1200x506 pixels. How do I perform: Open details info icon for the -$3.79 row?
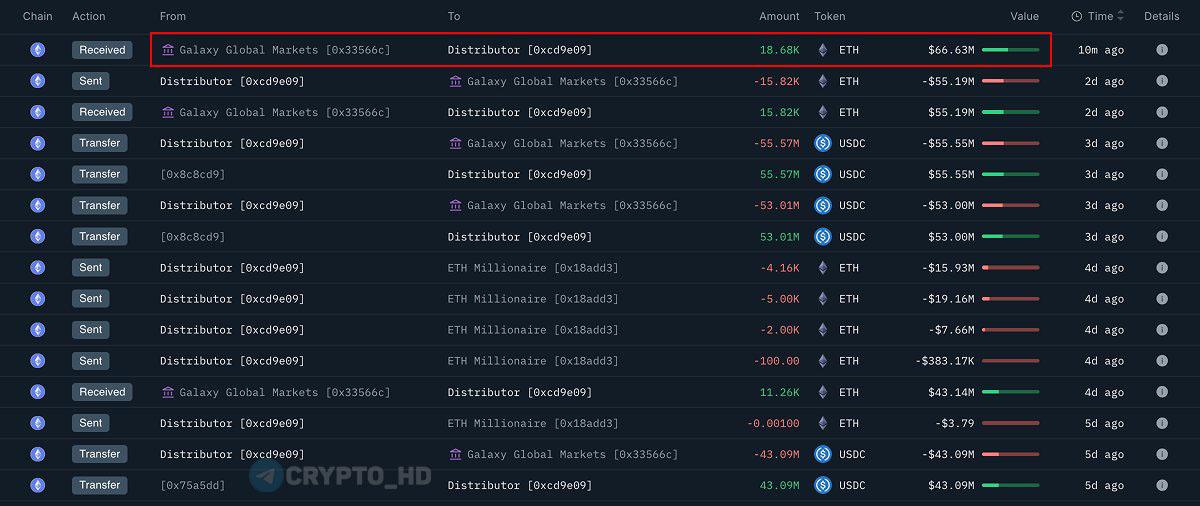(x=1161, y=423)
